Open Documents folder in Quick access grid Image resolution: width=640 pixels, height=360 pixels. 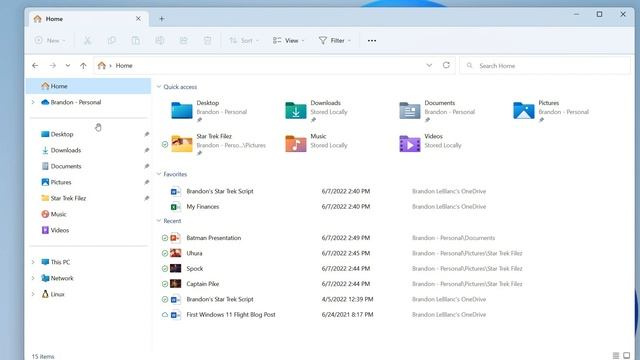pos(438,111)
